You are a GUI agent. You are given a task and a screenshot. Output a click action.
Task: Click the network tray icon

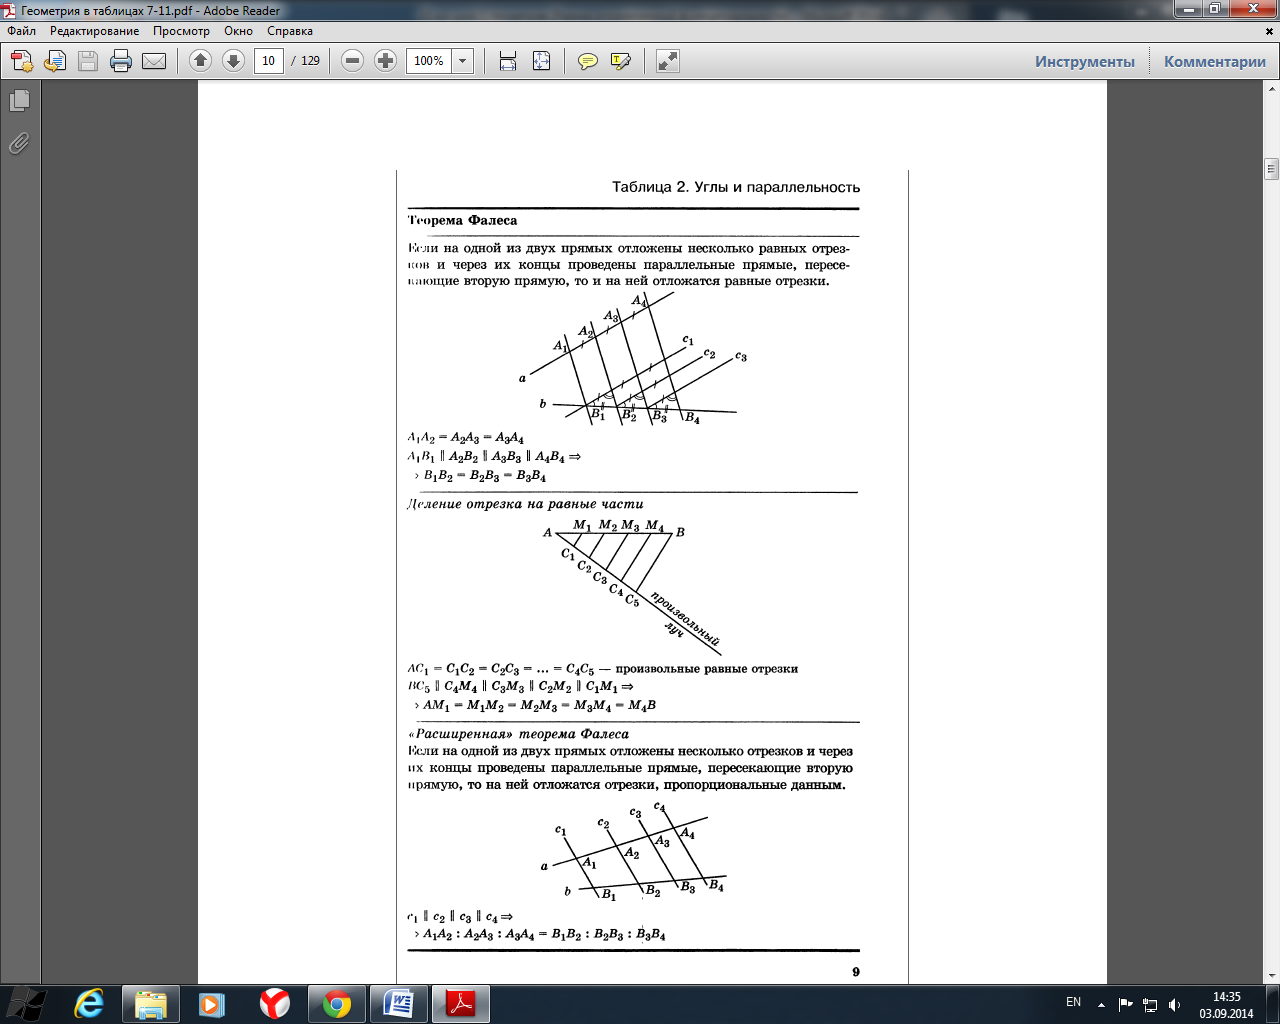point(1150,1004)
